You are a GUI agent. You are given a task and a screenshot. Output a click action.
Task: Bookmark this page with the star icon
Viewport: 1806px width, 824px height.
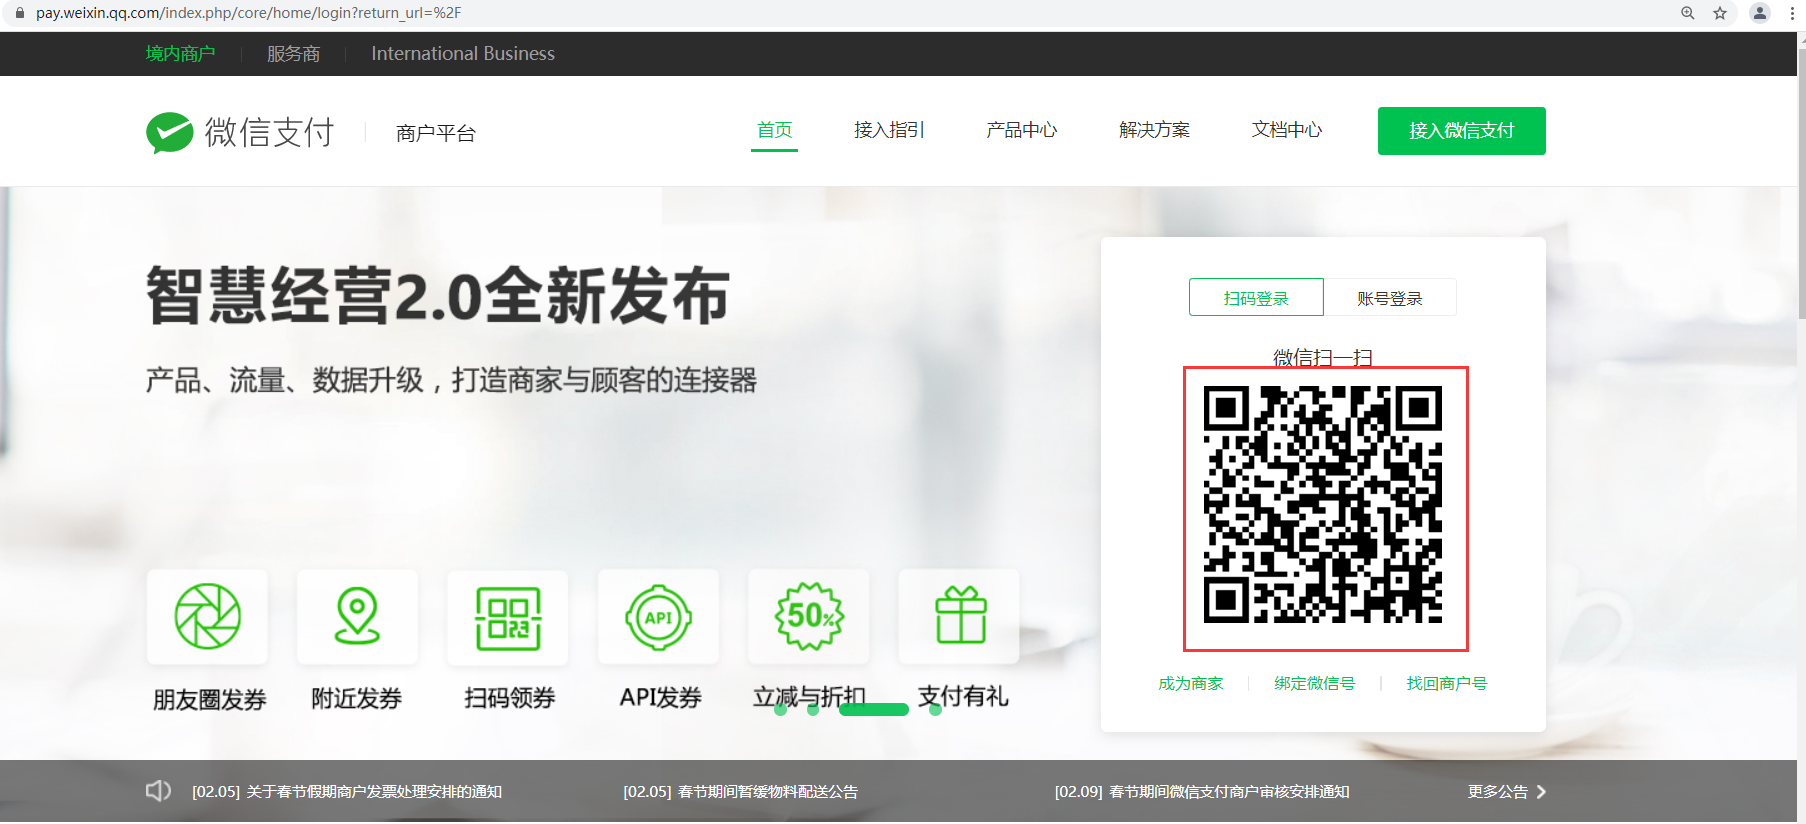coord(1720,13)
